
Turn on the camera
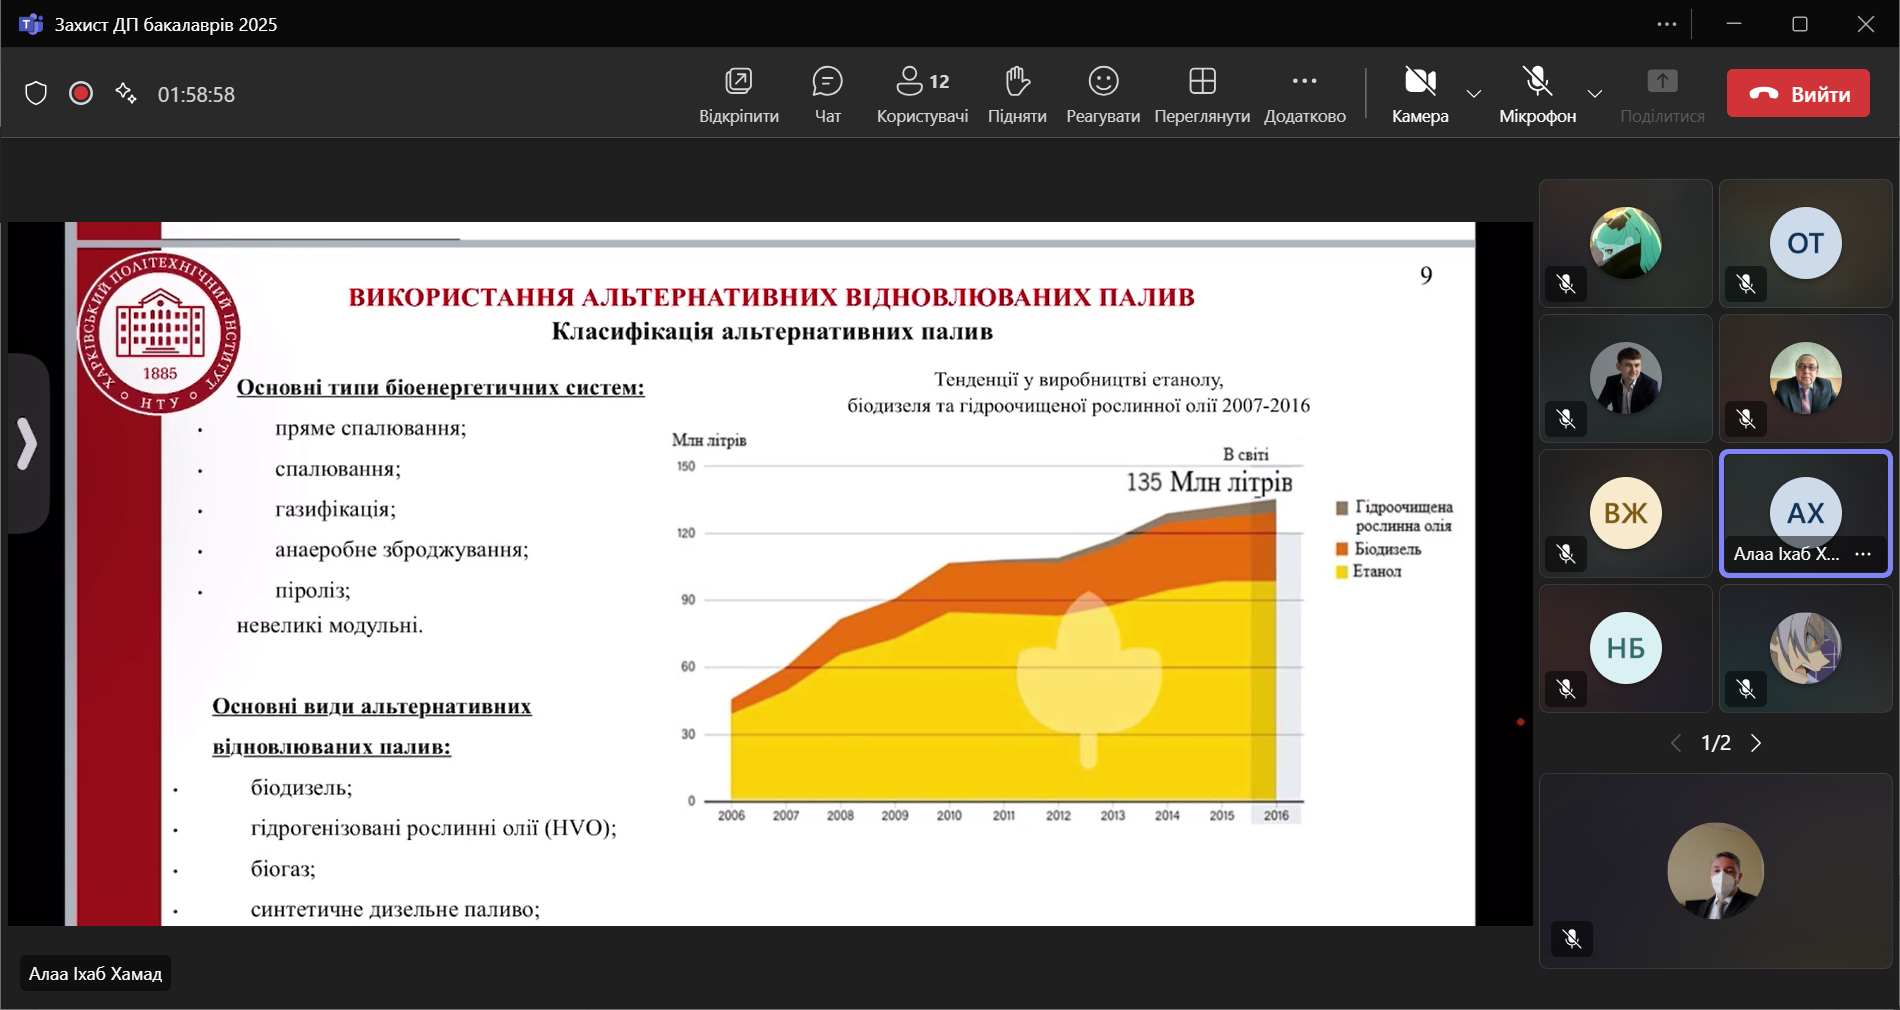pos(1420,94)
